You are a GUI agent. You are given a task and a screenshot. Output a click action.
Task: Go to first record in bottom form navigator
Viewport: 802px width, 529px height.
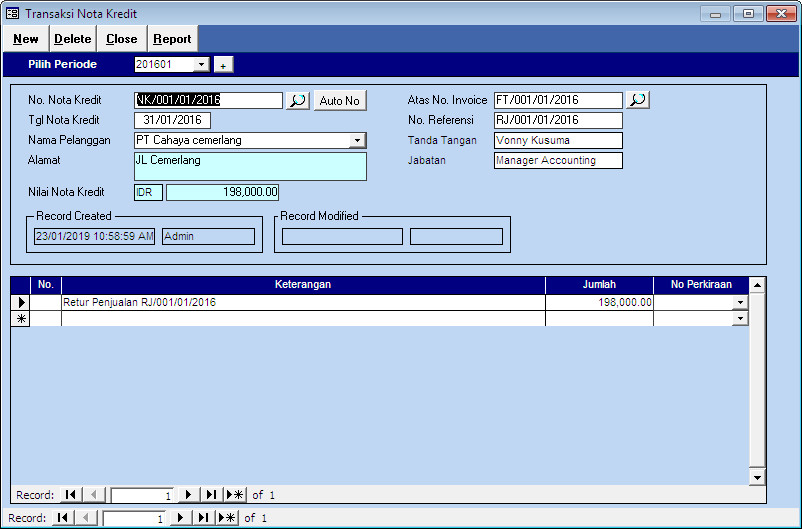click(x=62, y=518)
